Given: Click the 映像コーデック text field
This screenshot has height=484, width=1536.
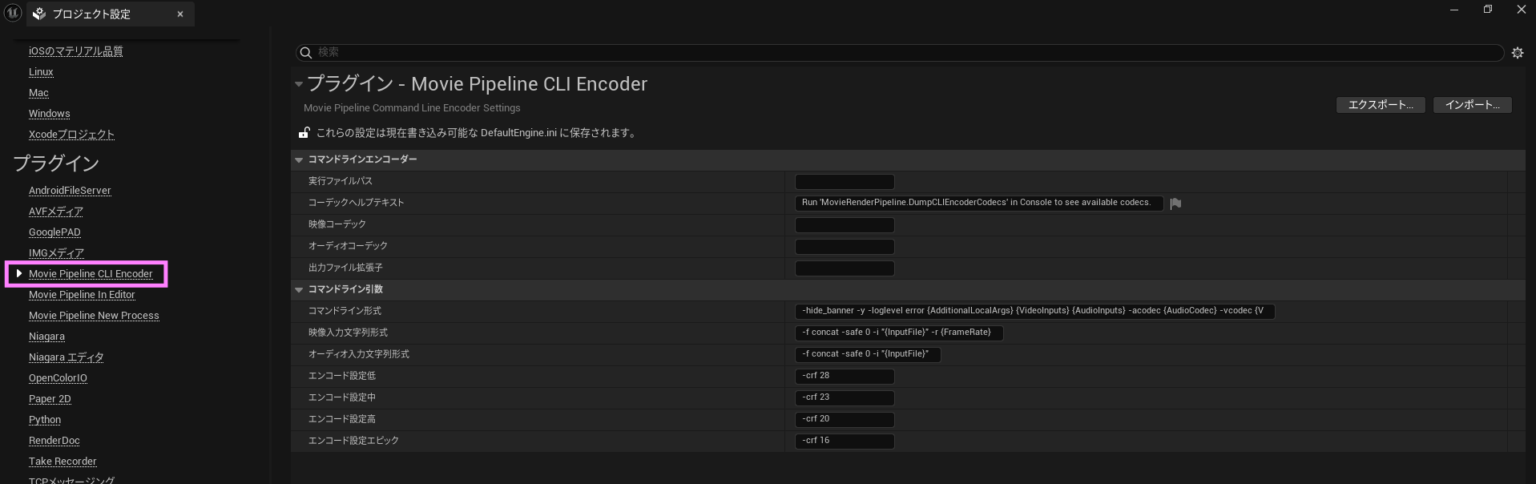Looking at the screenshot, I should click(844, 225).
